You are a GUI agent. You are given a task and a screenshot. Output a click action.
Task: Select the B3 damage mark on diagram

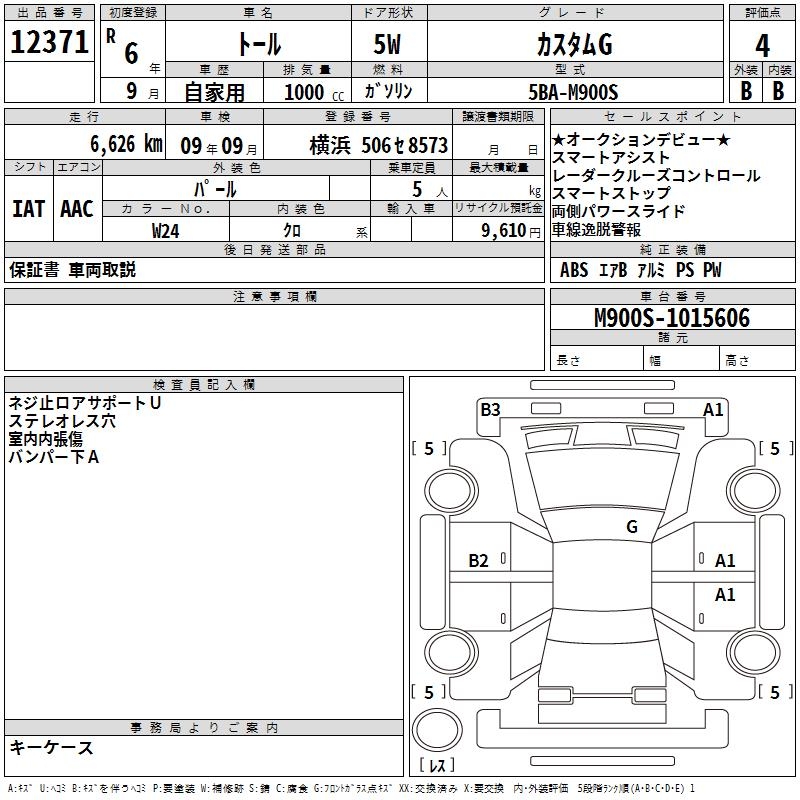pos(490,410)
